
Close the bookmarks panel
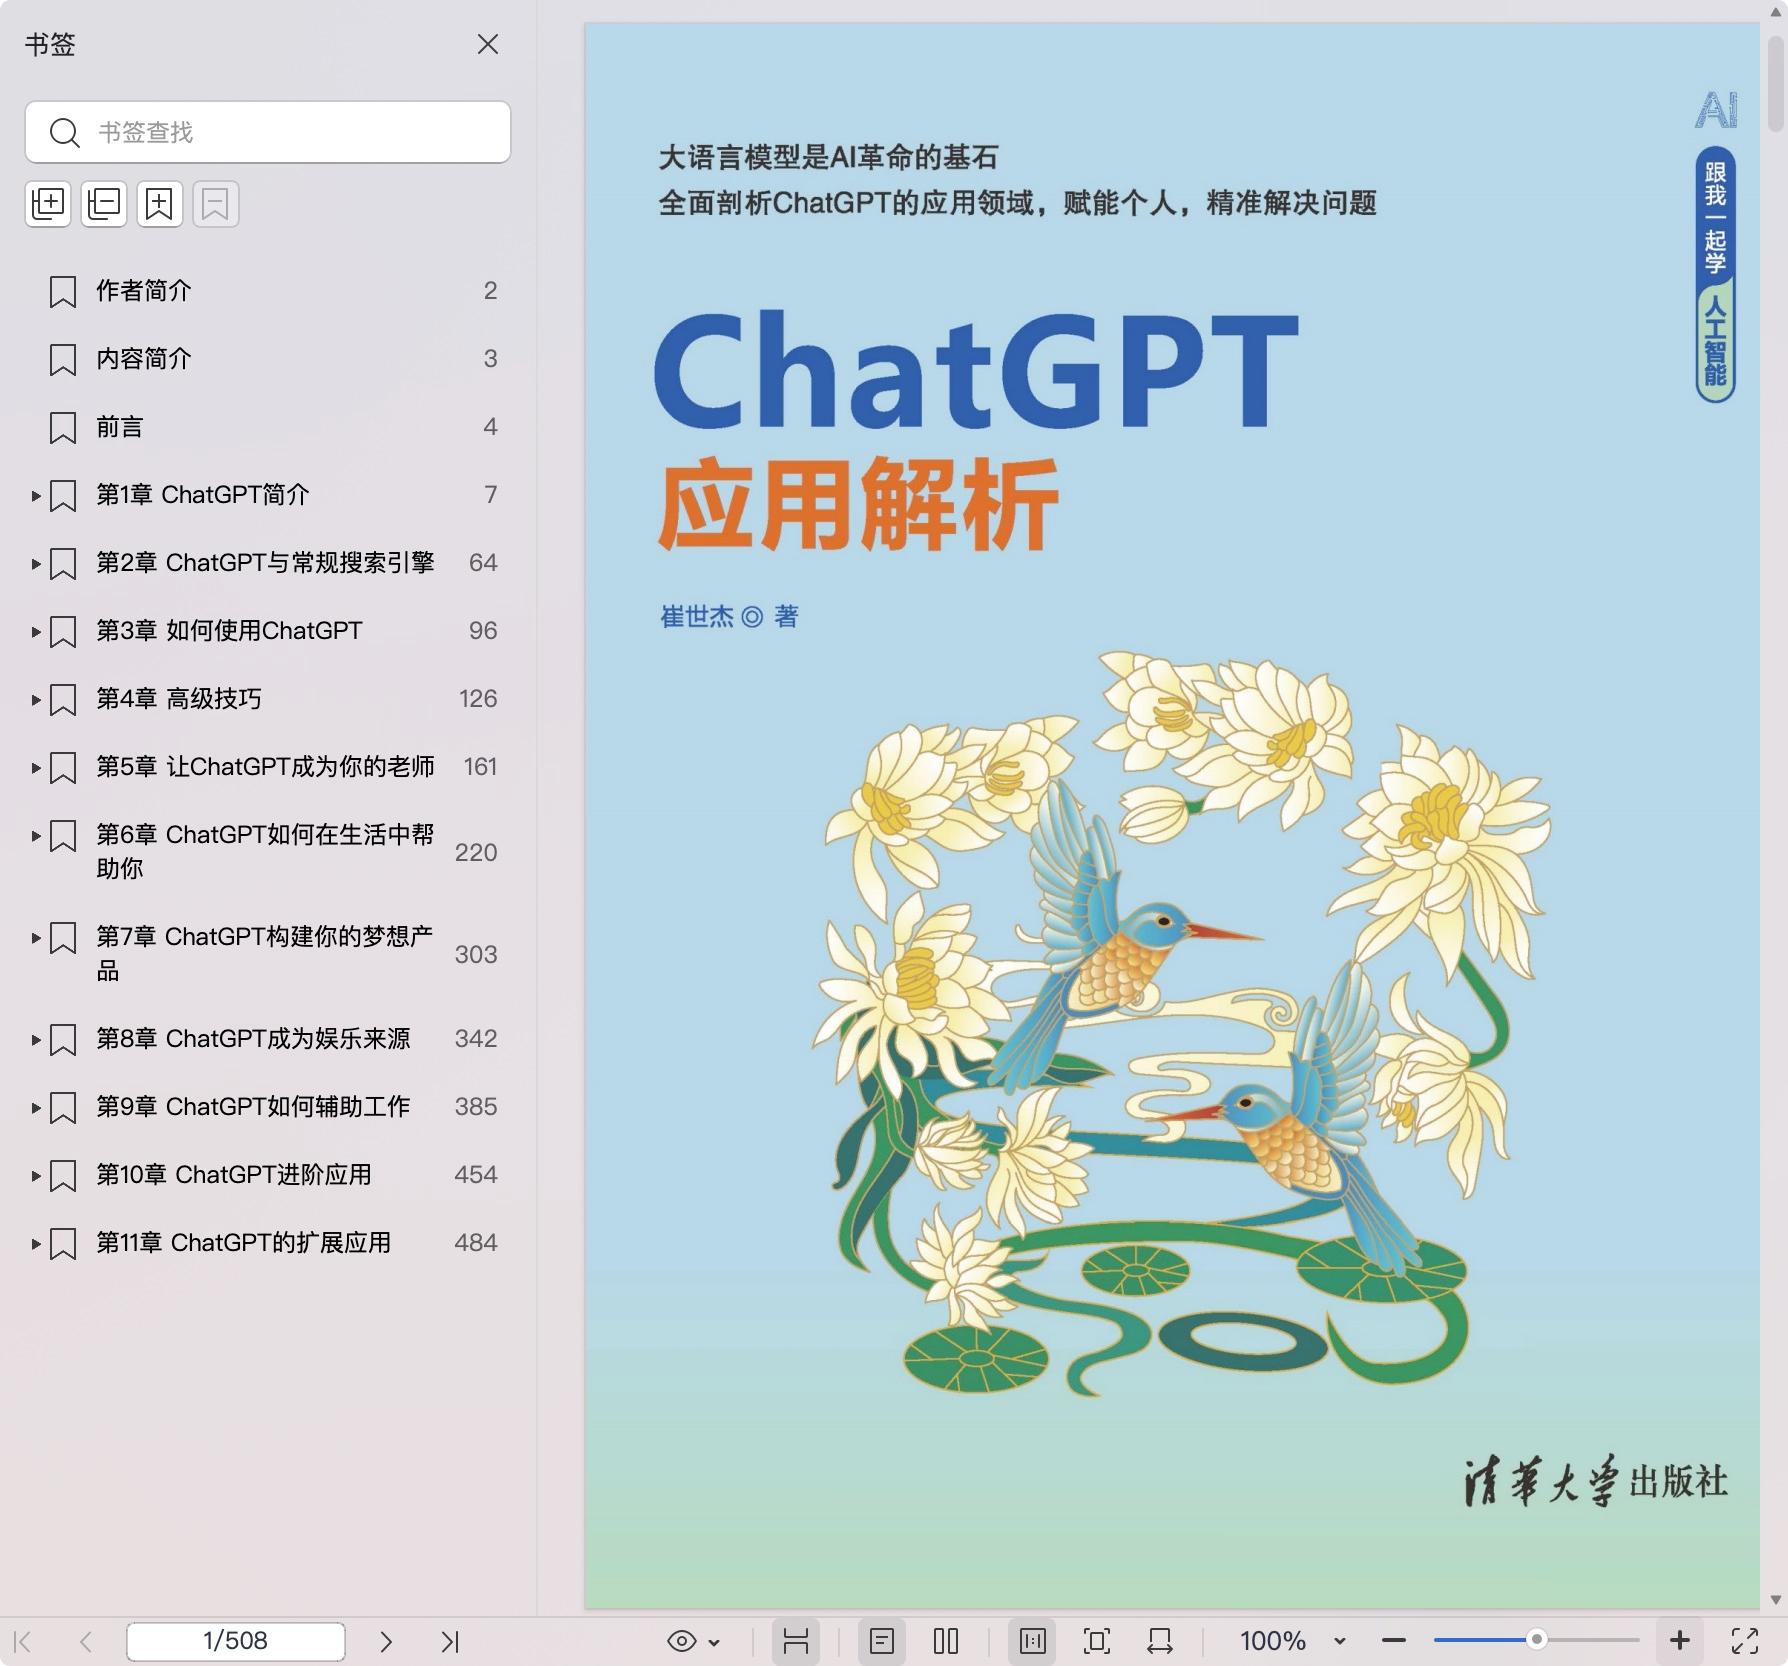(x=488, y=44)
